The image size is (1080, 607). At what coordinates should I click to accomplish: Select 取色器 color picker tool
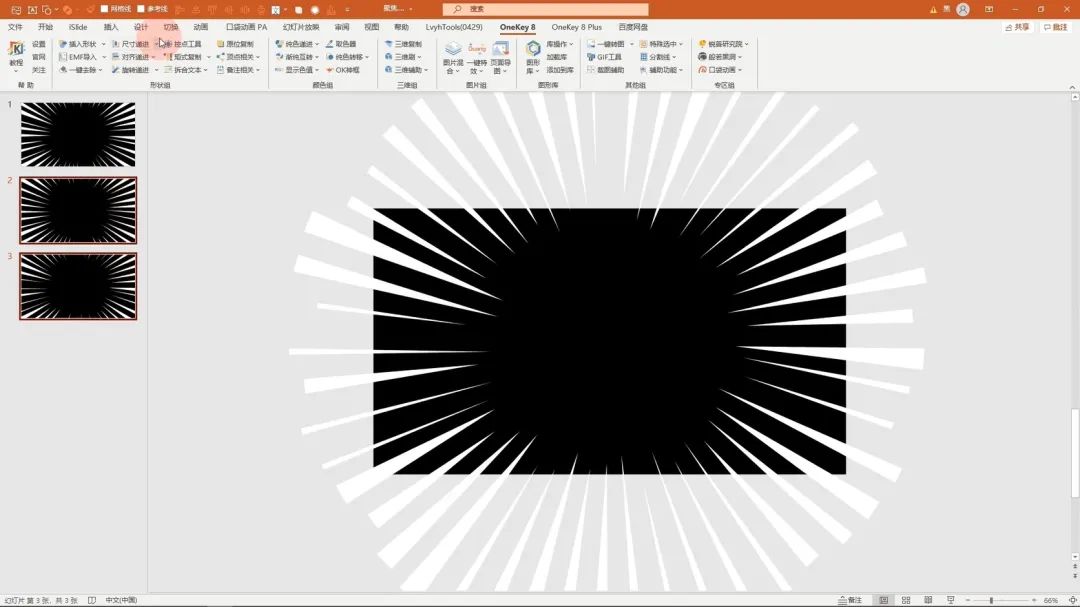341,44
